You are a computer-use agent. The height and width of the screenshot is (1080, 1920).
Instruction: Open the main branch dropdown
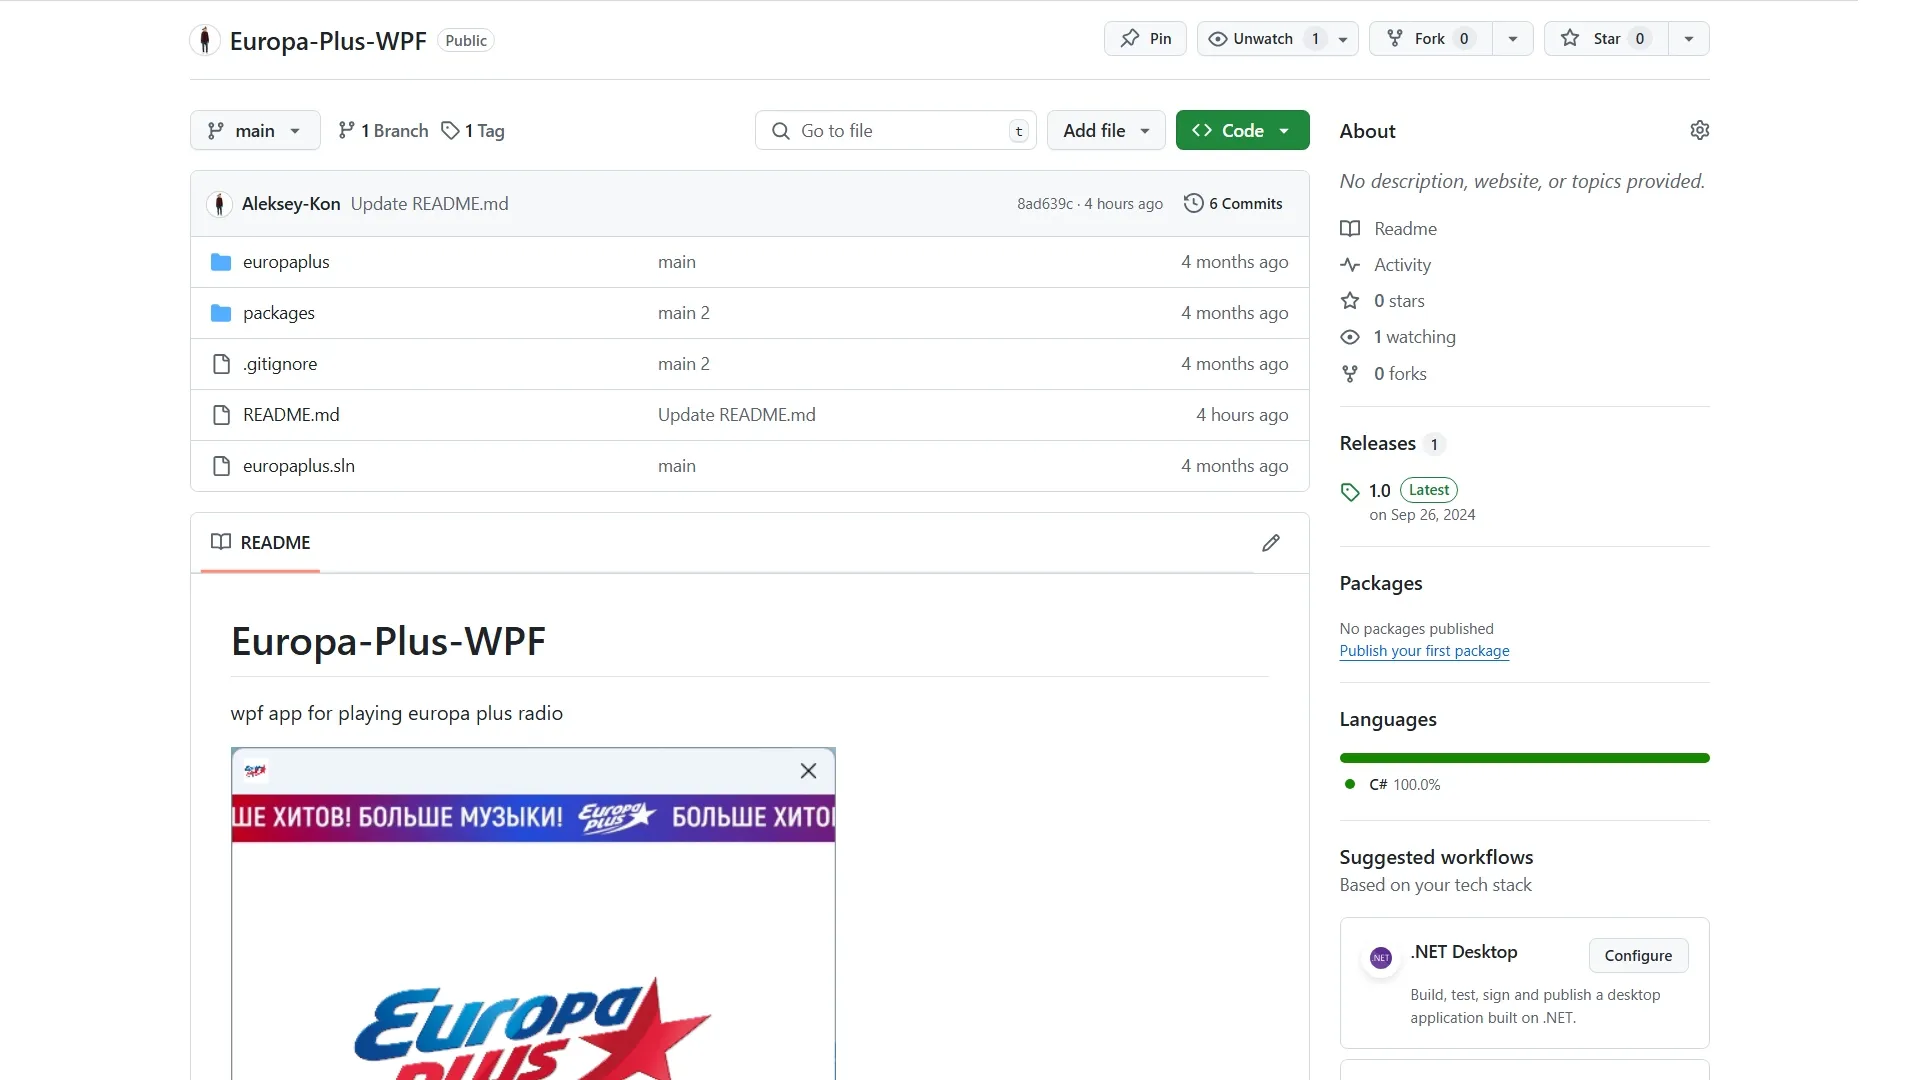255,131
